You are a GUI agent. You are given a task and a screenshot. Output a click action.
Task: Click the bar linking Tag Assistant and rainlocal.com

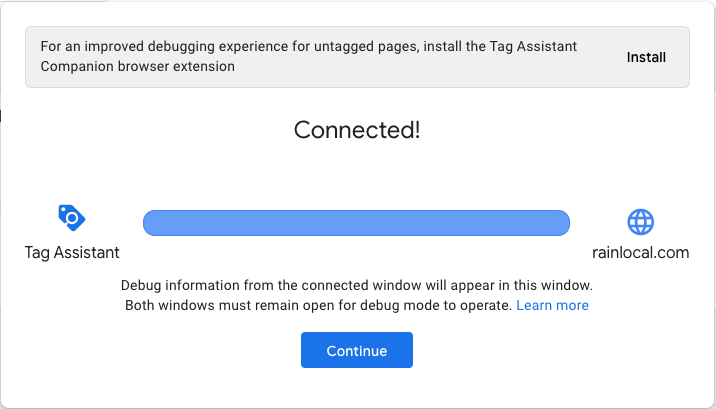coord(356,223)
